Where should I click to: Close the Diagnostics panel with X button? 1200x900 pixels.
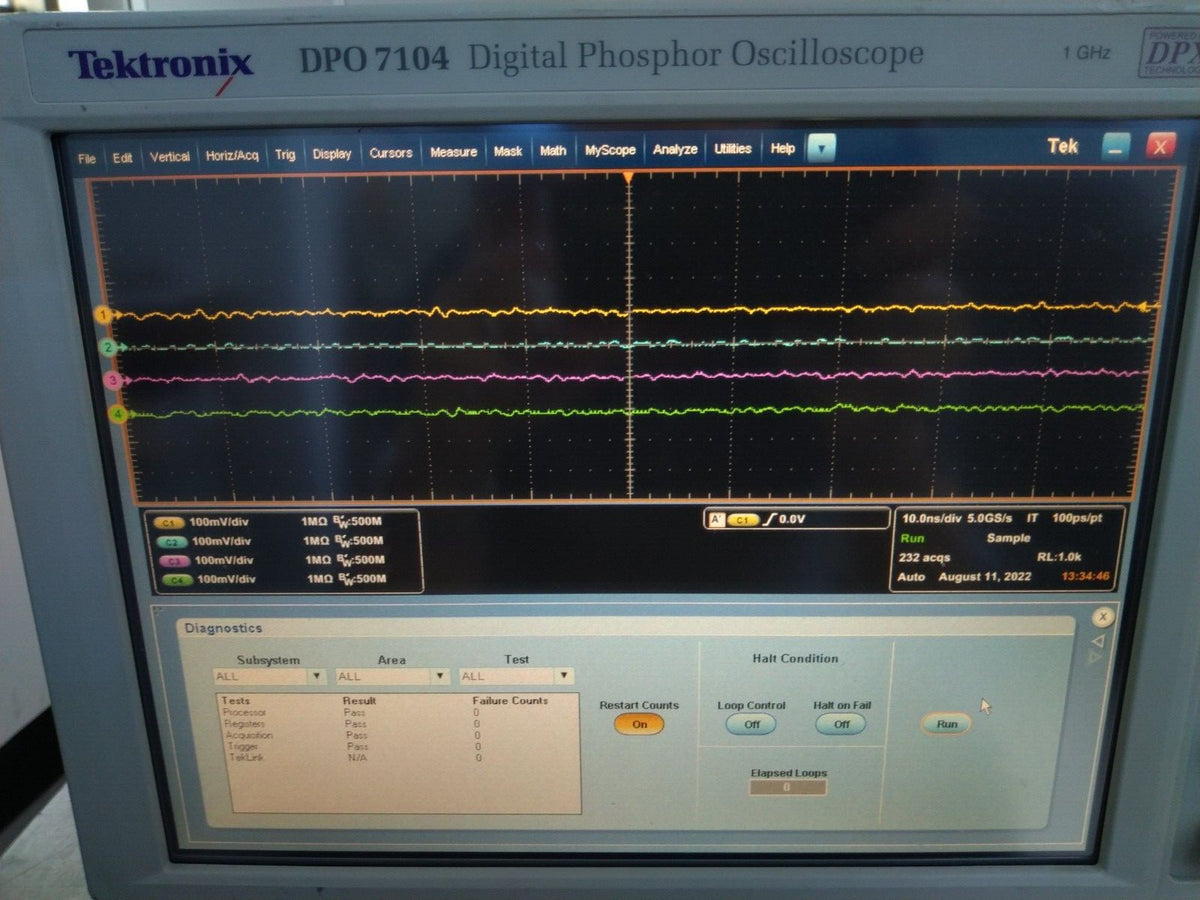[1103, 617]
